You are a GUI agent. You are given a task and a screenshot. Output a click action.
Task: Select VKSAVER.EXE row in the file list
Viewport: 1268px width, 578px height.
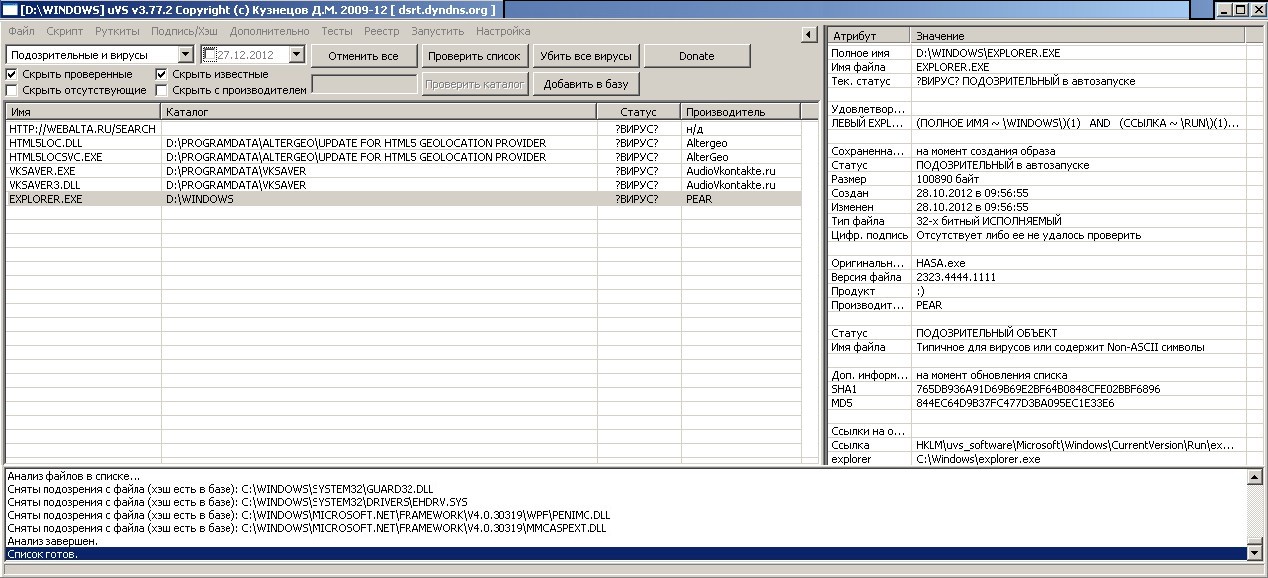click(42, 171)
